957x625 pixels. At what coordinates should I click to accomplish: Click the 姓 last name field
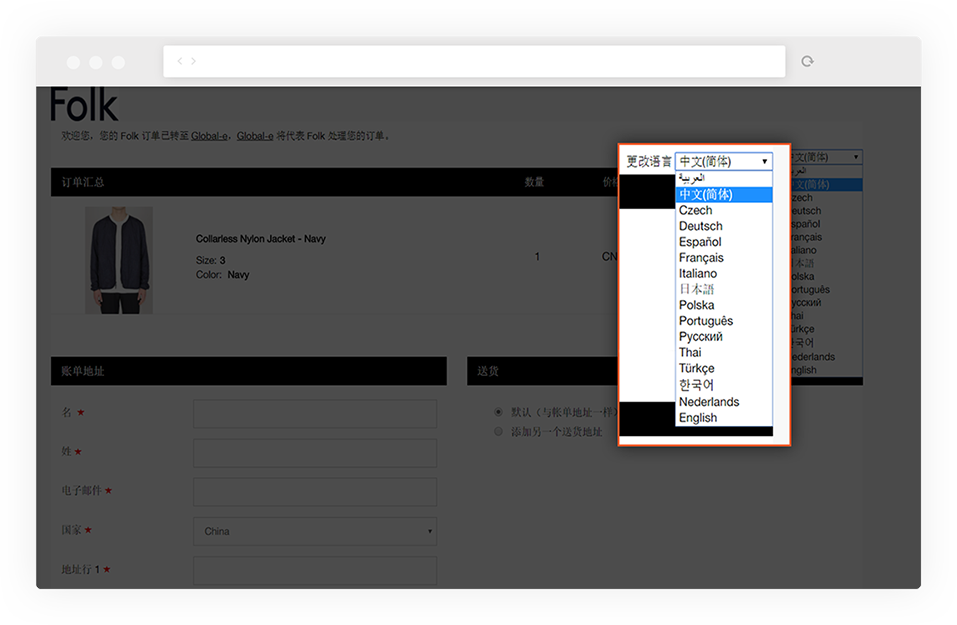[315, 453]
